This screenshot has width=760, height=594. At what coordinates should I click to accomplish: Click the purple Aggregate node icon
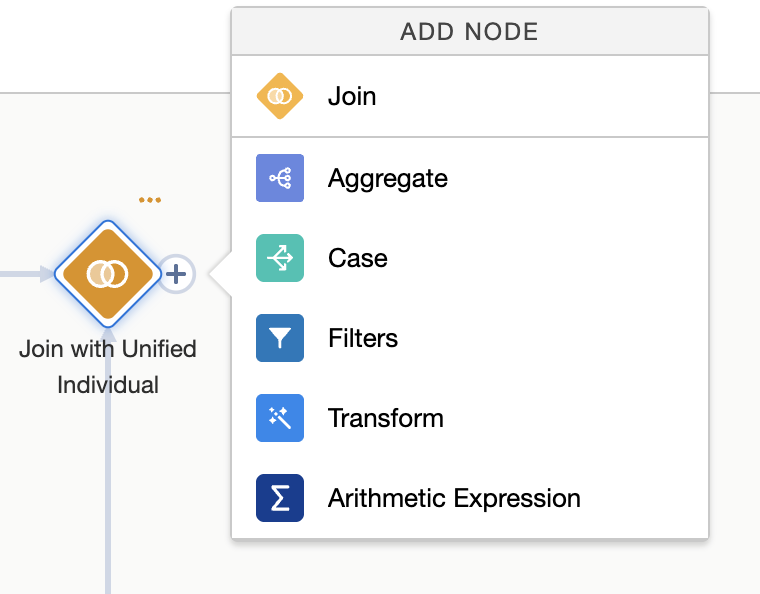(280, 179)
